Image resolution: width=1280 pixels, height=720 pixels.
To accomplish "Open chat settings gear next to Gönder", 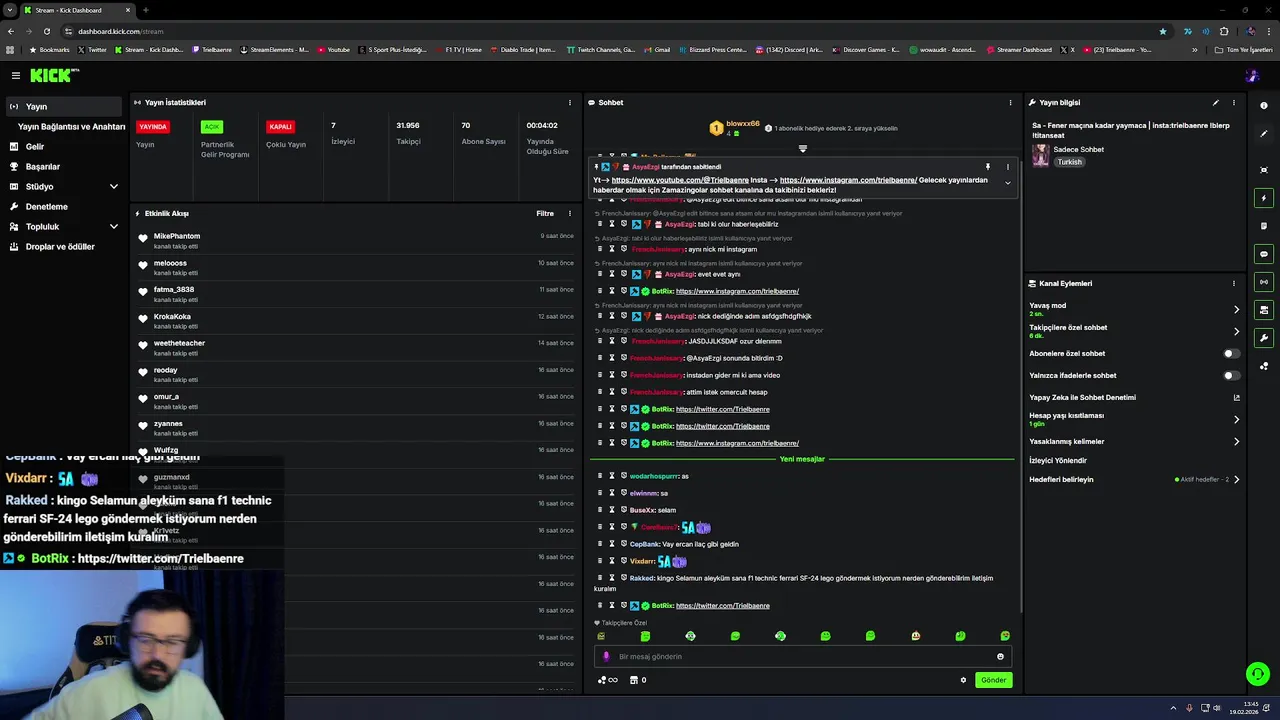I will click(964, 680).
